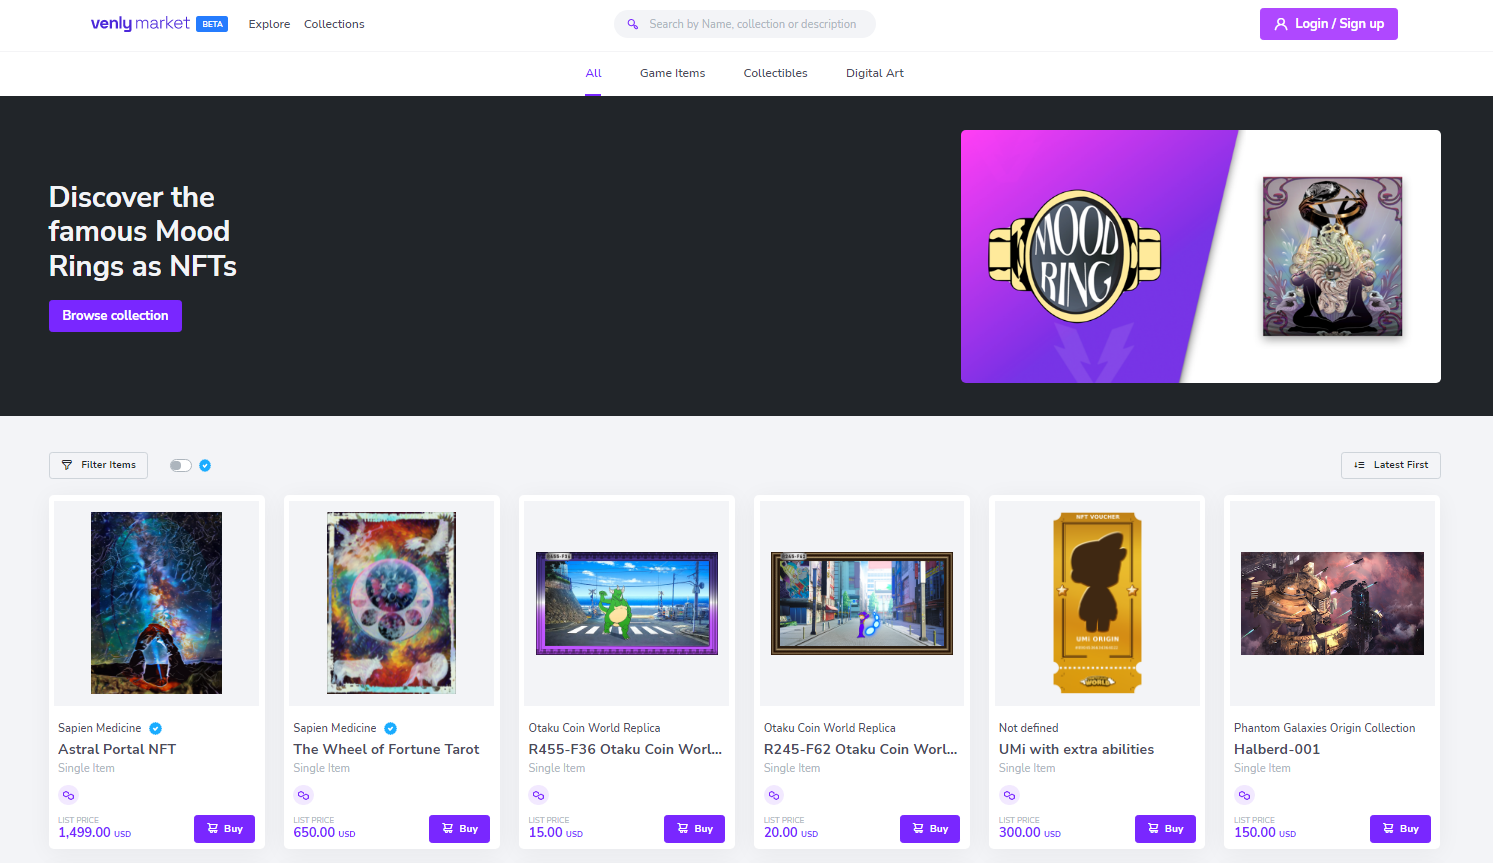
Task: Select the All category tab
Action: coord(593,73)
